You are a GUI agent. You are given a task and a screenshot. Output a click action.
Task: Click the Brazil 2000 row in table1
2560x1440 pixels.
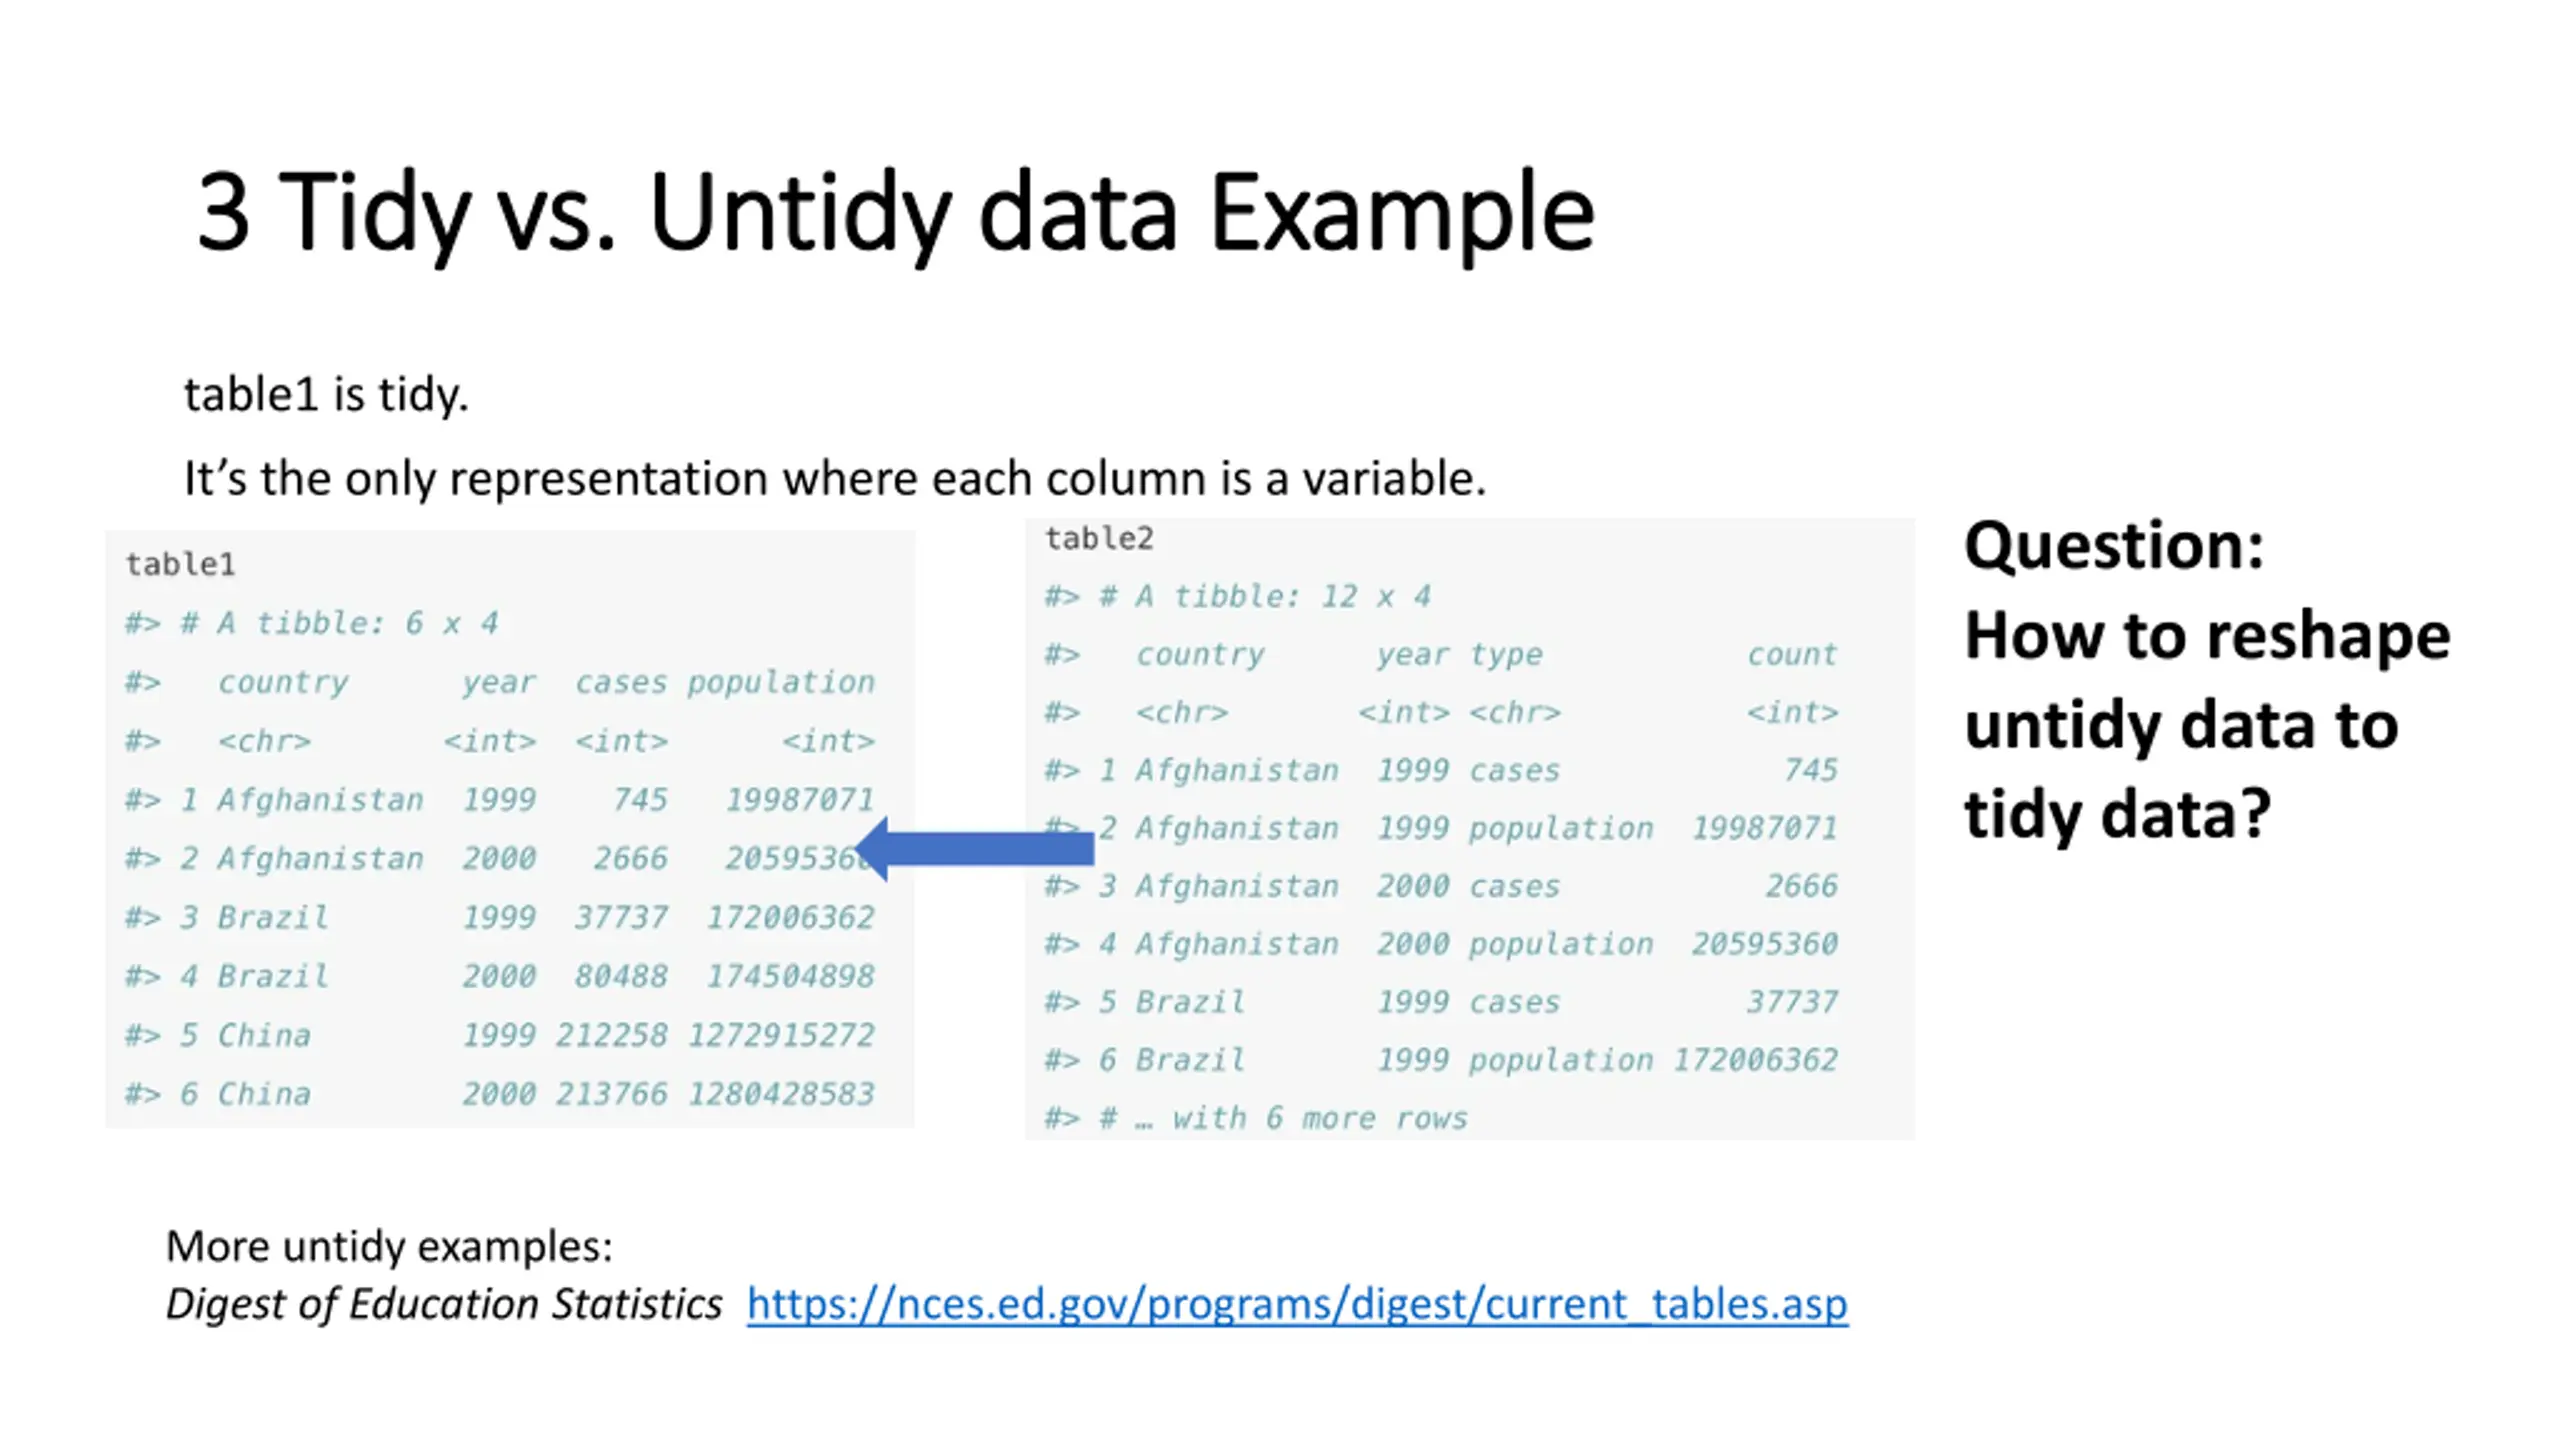click(500, 976)
